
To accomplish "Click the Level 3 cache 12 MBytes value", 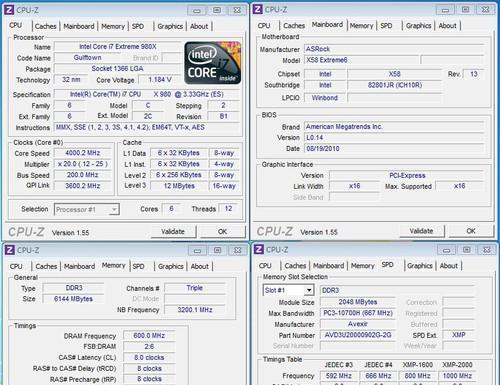I will [x=179, y=186].
